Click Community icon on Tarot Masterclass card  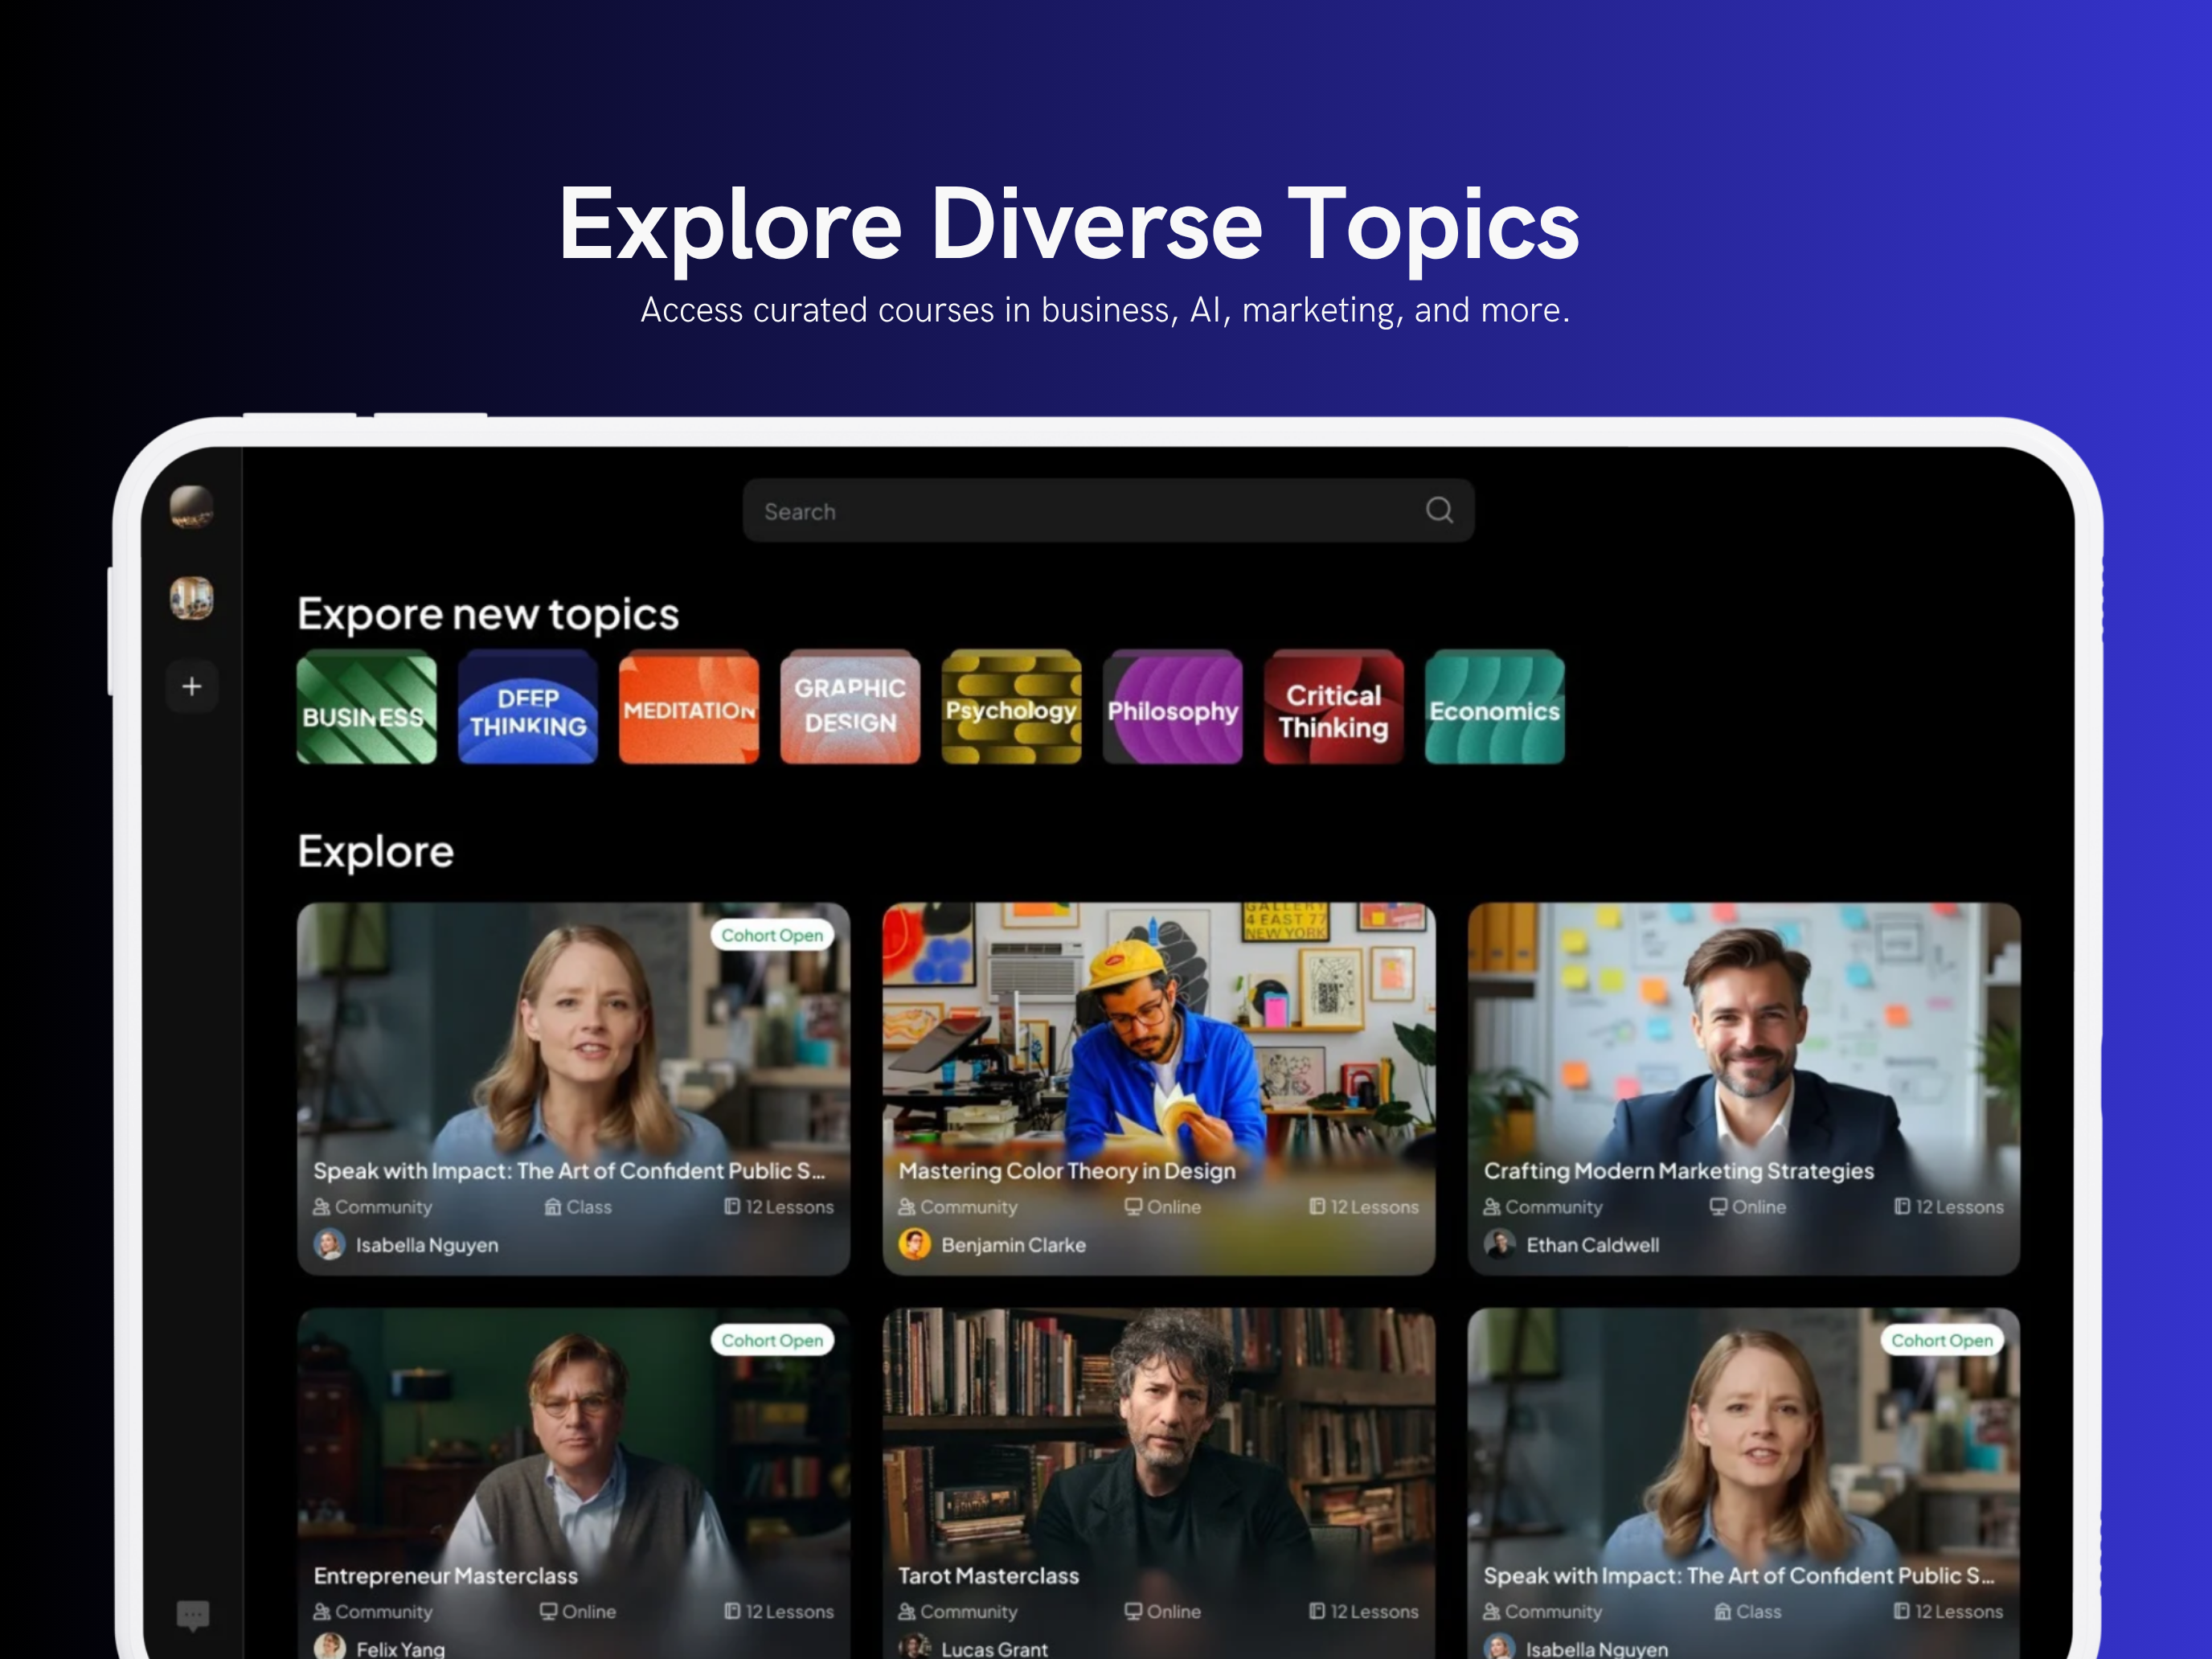pos(906,1612)
